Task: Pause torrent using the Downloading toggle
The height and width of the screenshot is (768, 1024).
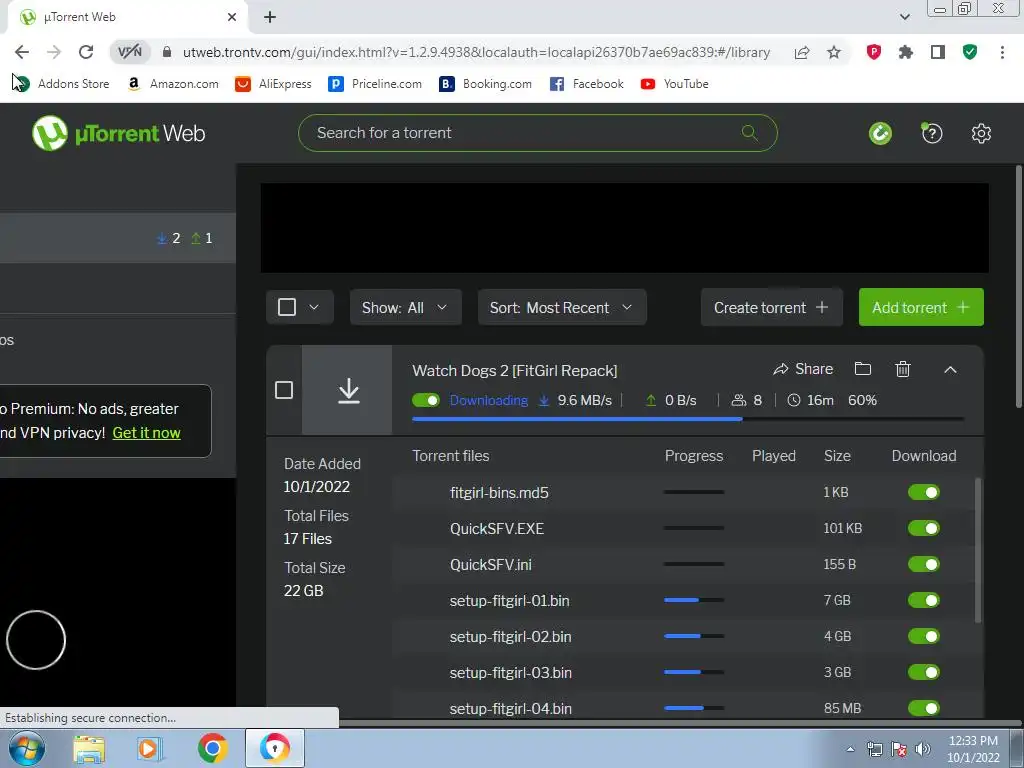Action: [x=426, y=400]
